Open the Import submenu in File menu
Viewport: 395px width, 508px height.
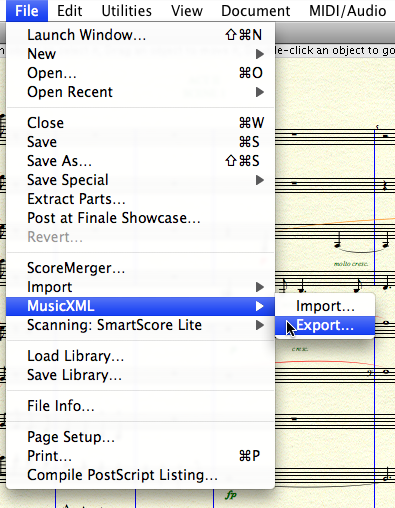(x=140, y=287)
